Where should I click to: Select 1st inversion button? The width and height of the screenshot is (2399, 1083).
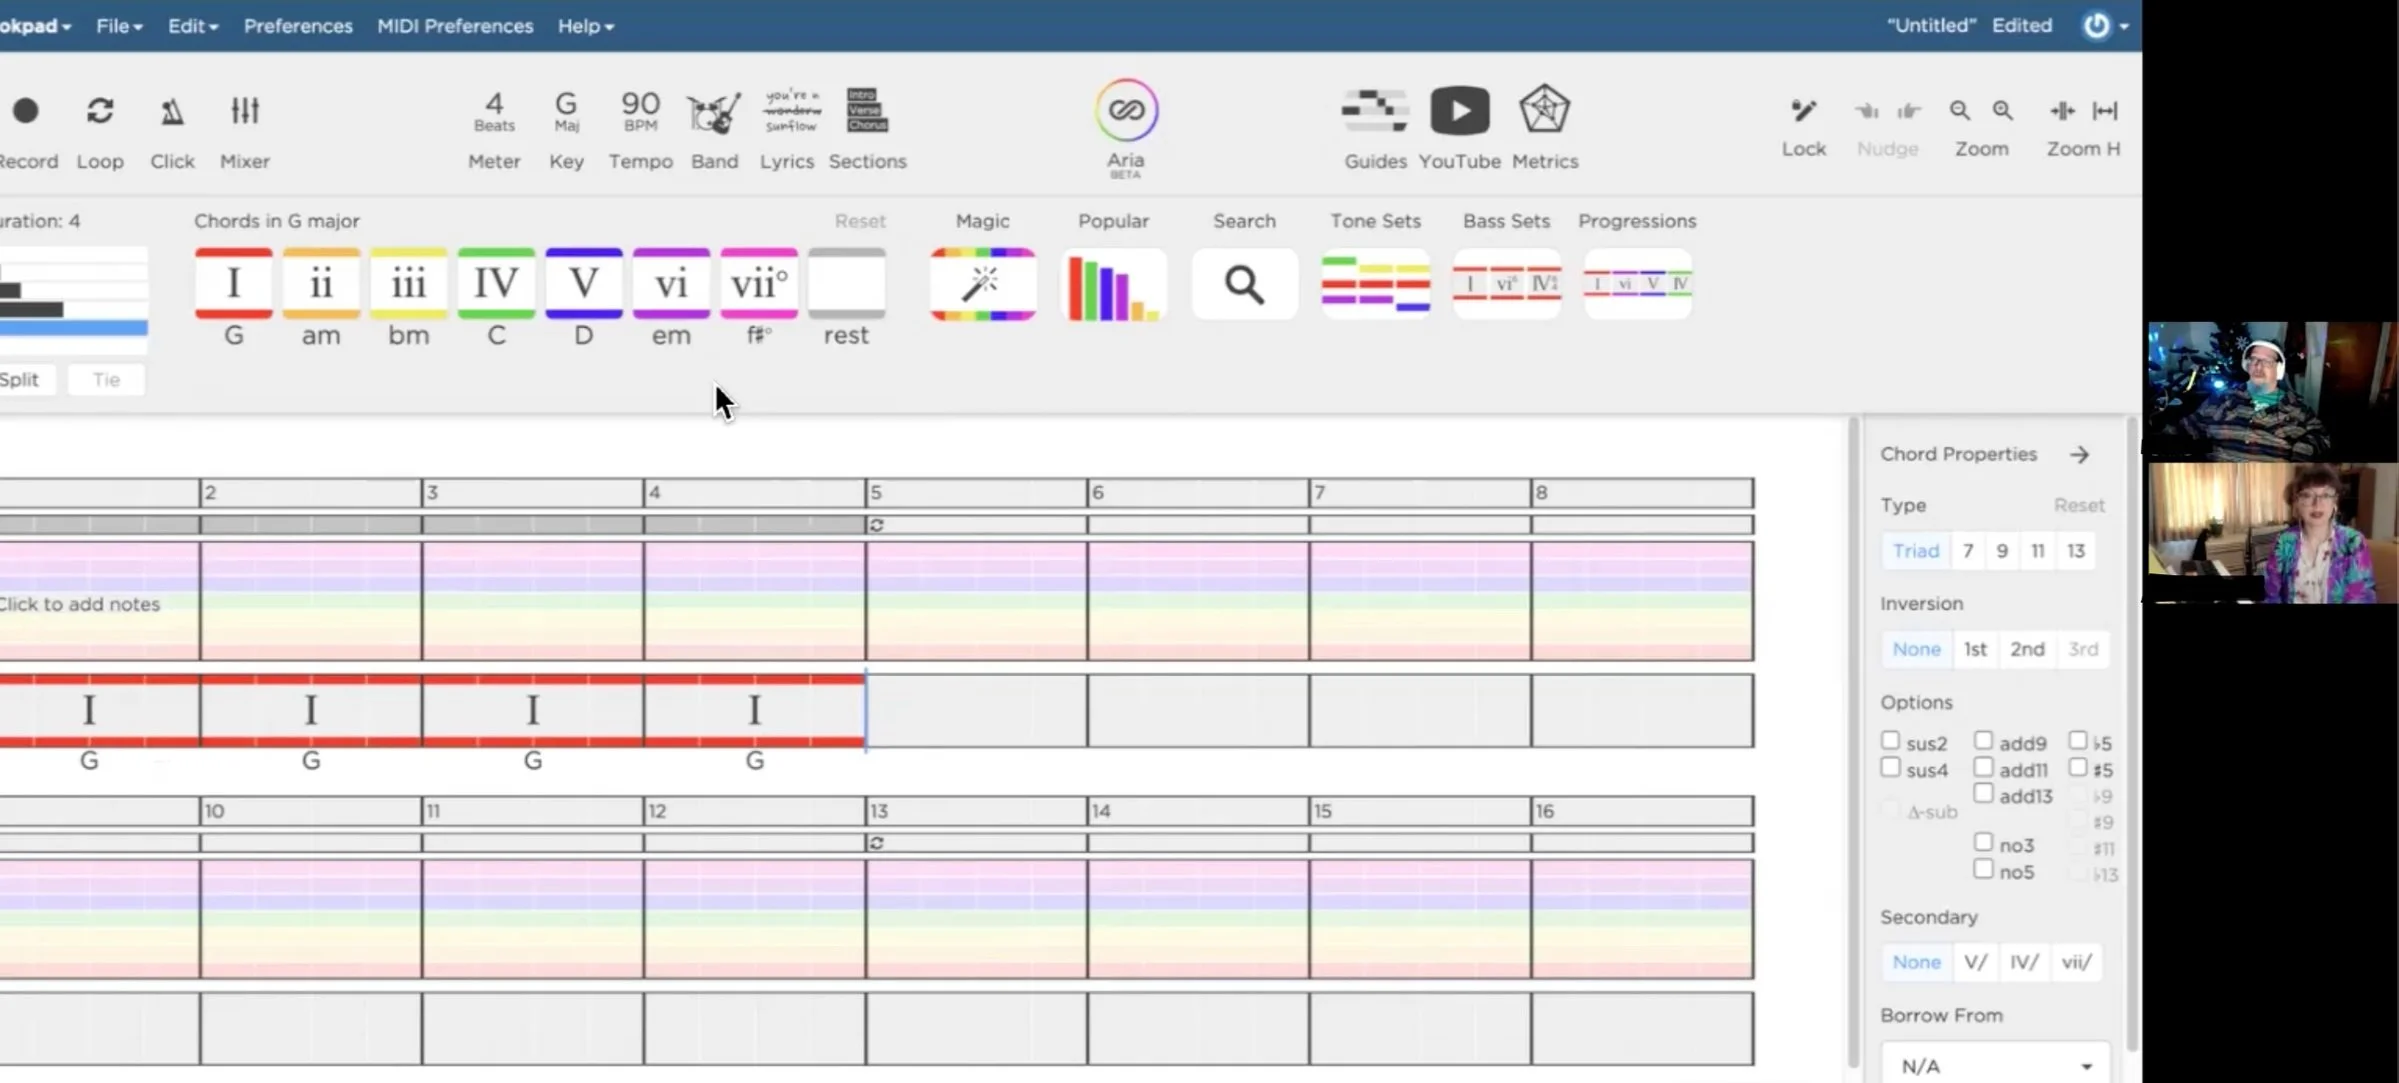tap(1974, 649)
